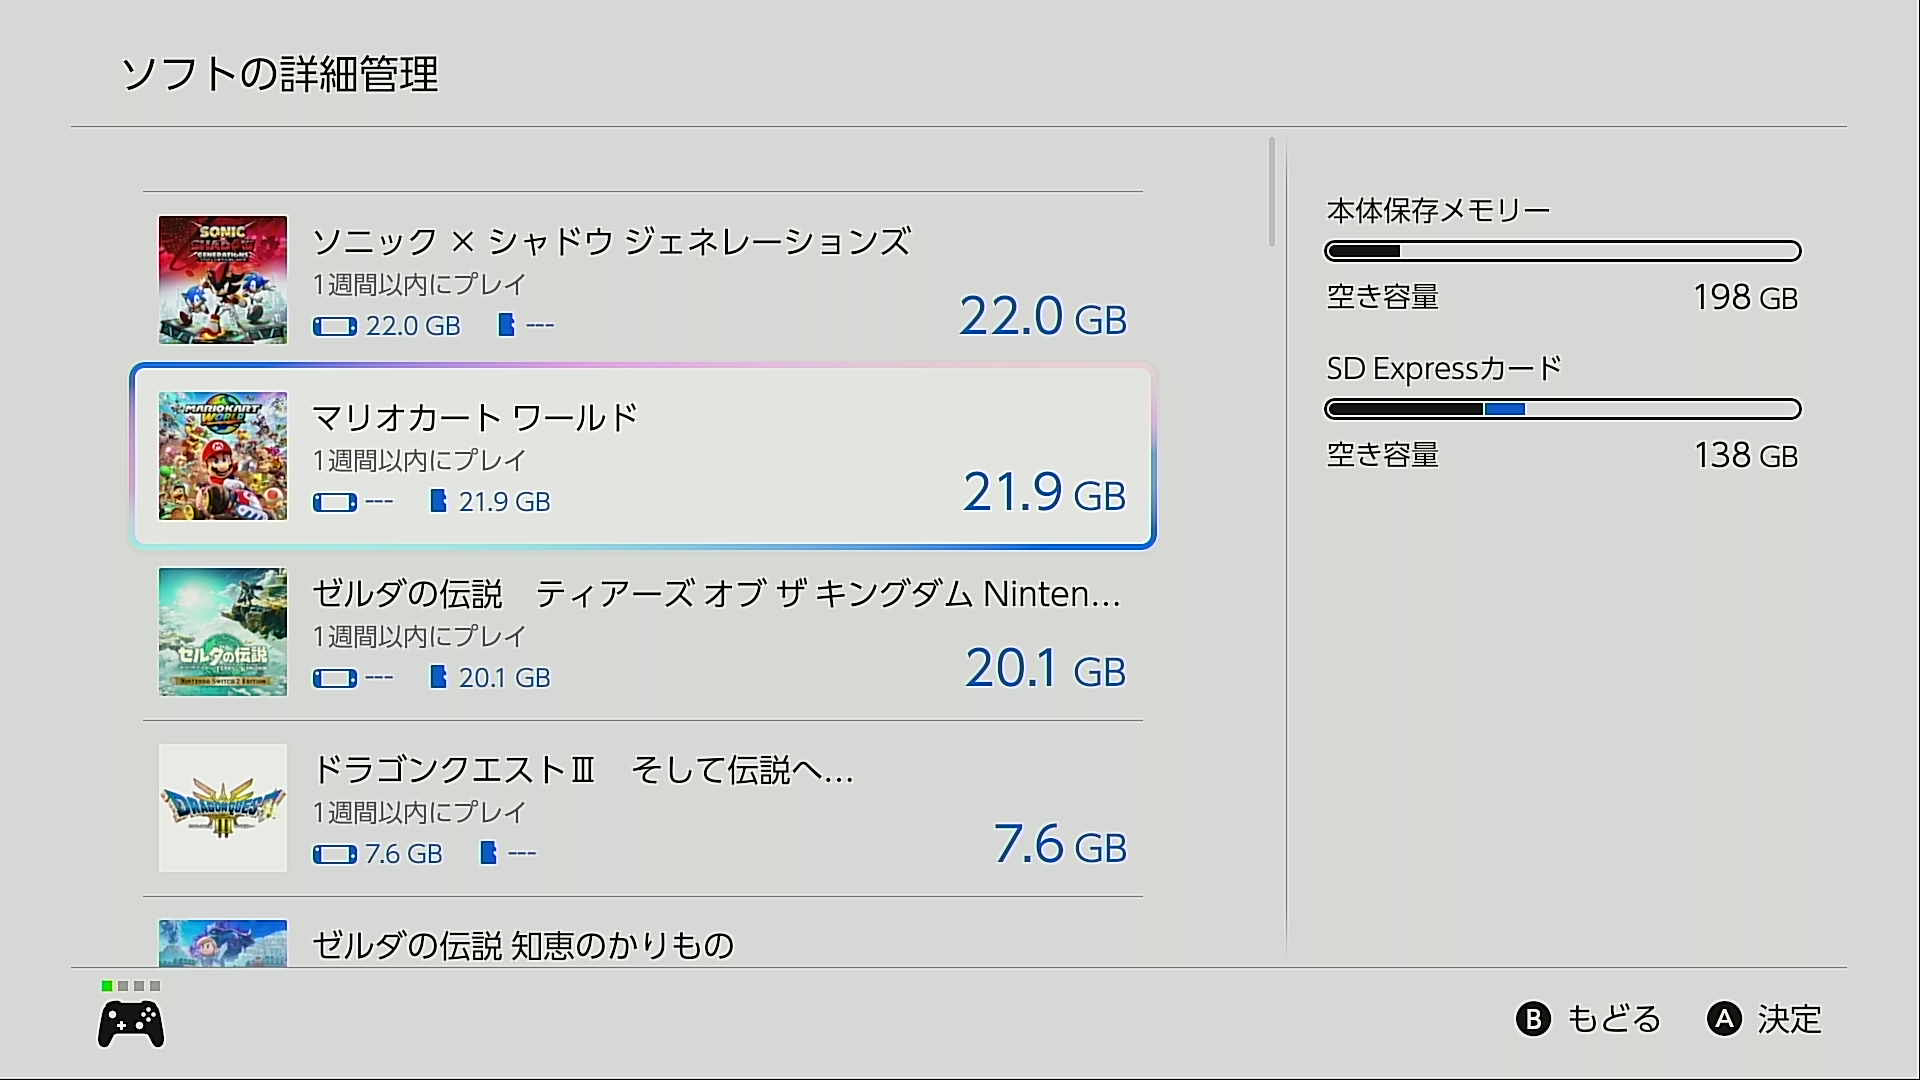This screenshot has height=1080, width=1920.
Task: Click the B button icon for もどる
Action: (x=1533, y=1019)
